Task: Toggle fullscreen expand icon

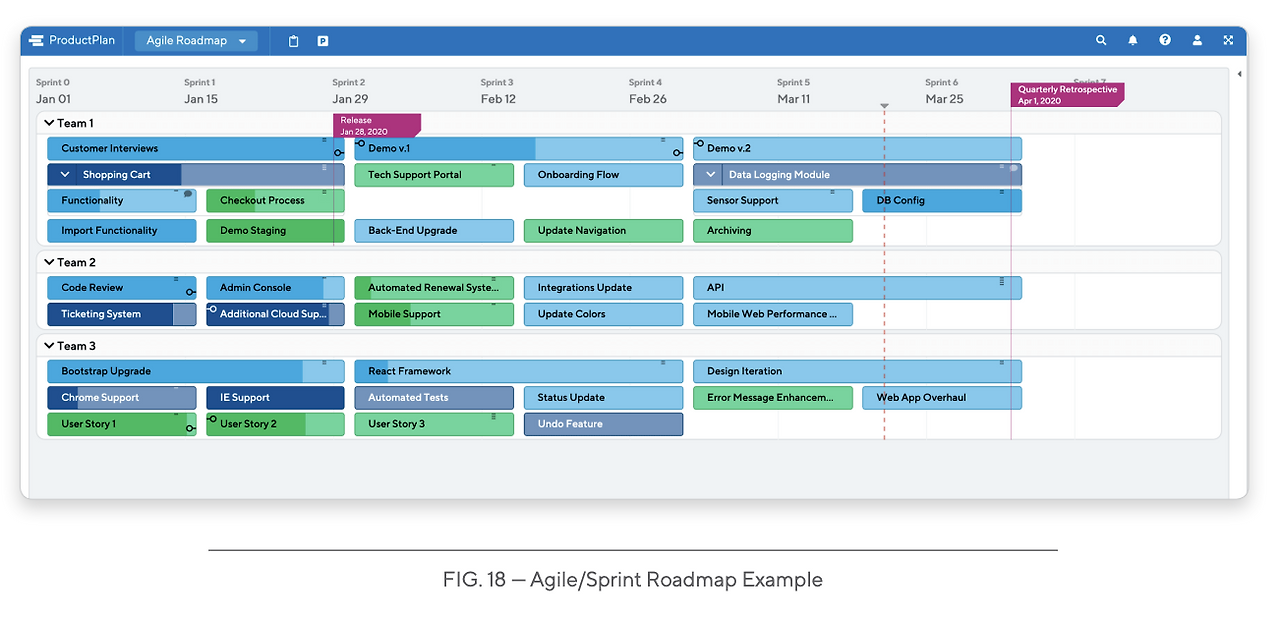Action: point(1228,41)
